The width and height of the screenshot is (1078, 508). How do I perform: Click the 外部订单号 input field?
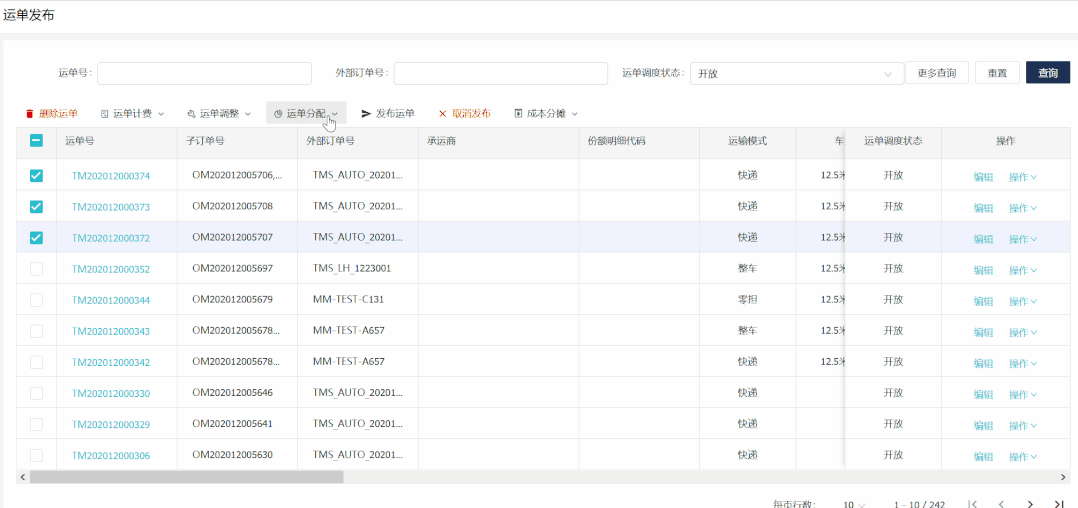pos(500,73)
